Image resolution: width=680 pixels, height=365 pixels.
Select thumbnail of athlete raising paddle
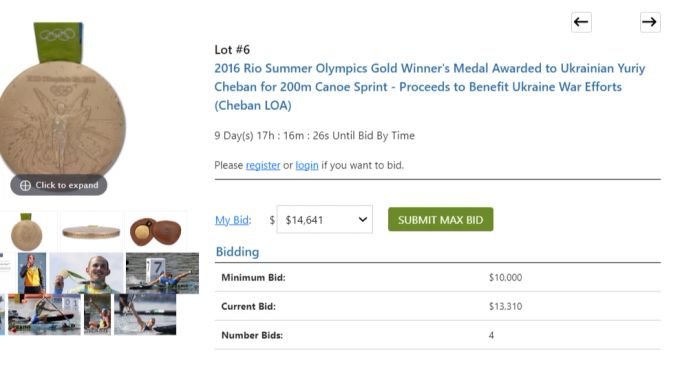tap(145, 314)
